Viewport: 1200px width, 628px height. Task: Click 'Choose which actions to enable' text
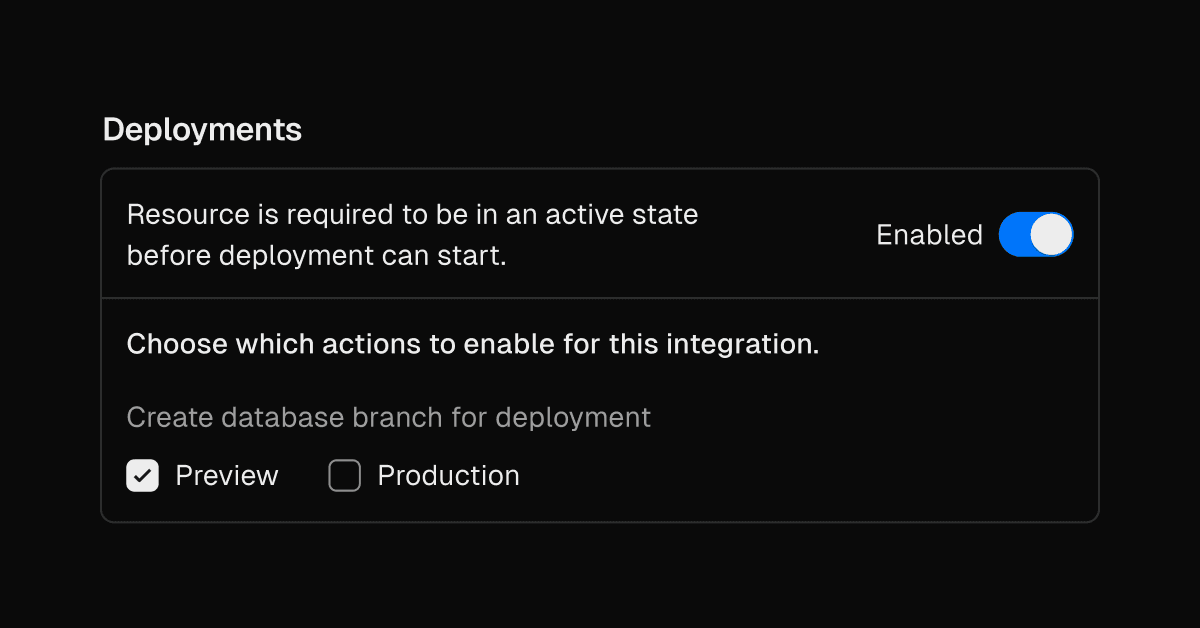point(473,345)
